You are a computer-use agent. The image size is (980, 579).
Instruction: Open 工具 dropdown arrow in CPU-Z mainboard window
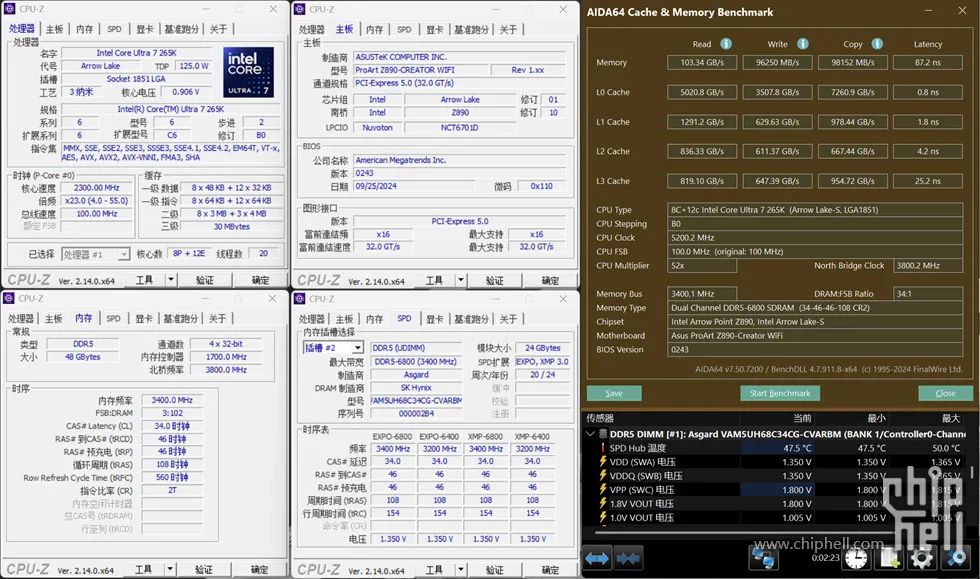[461, 280]
